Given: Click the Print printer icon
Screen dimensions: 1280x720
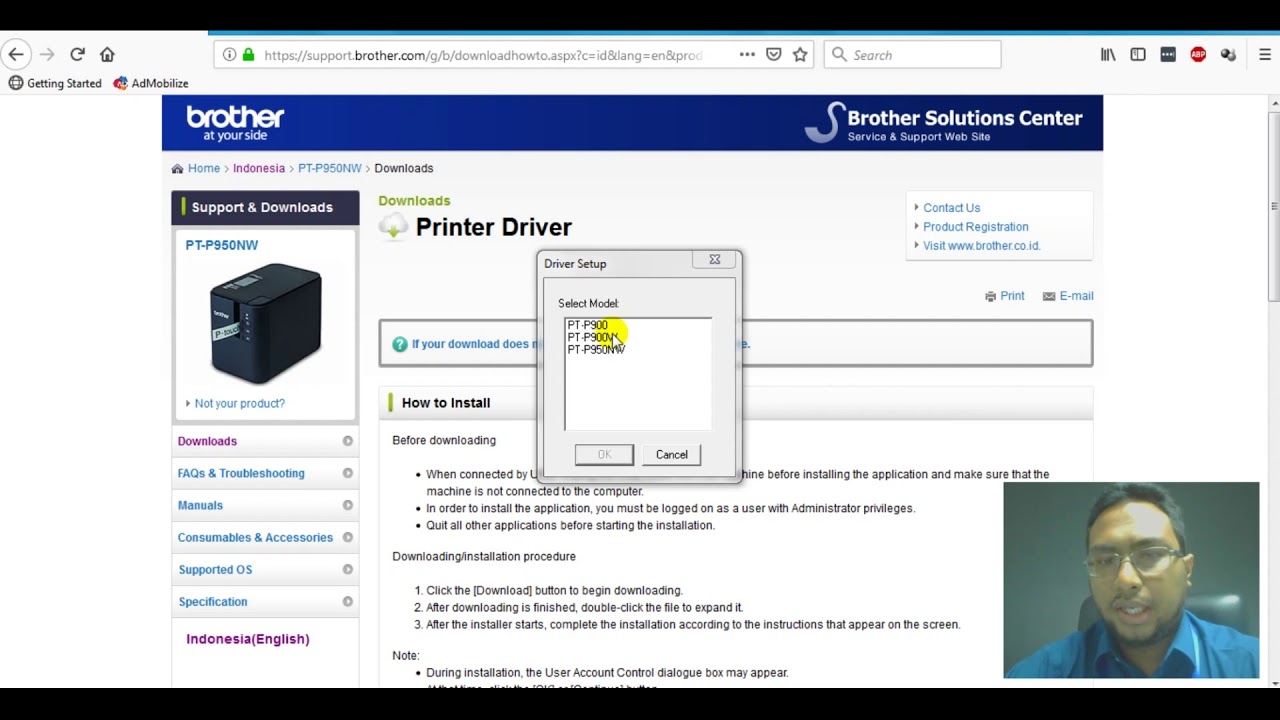Looking at the screenshot, I should point(990,296).
